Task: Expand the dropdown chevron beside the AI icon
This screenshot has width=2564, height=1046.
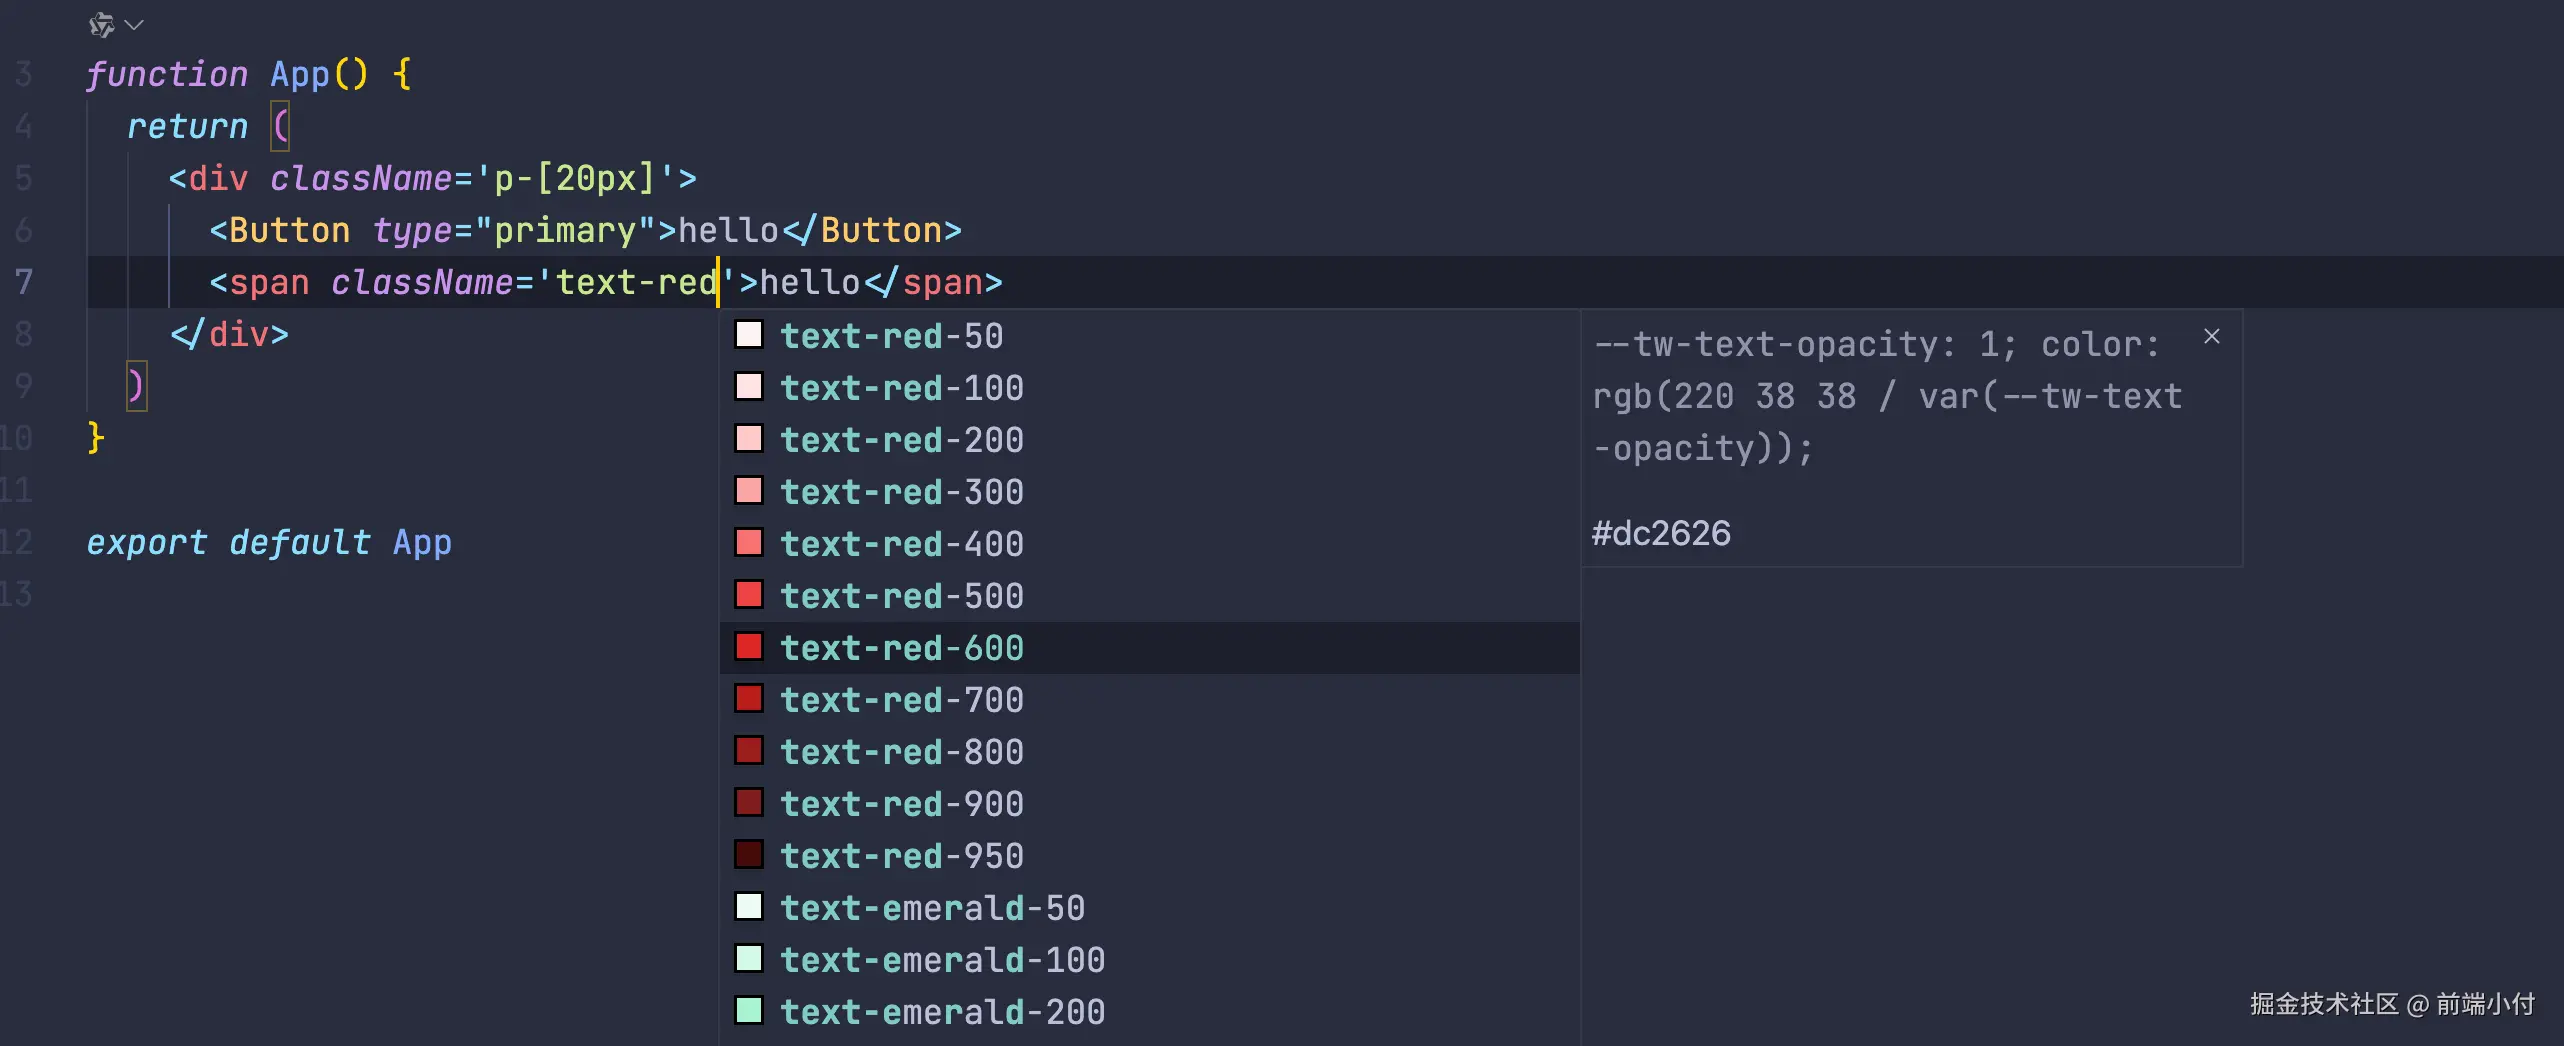Action: (135, 25)
